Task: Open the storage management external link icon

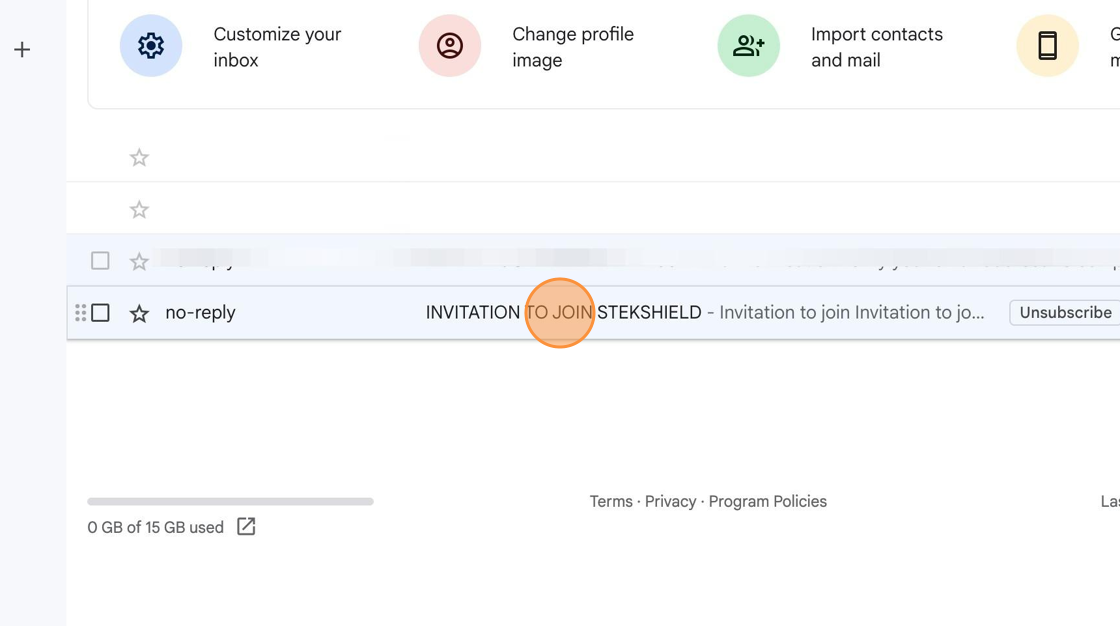Action: point(246,527)
